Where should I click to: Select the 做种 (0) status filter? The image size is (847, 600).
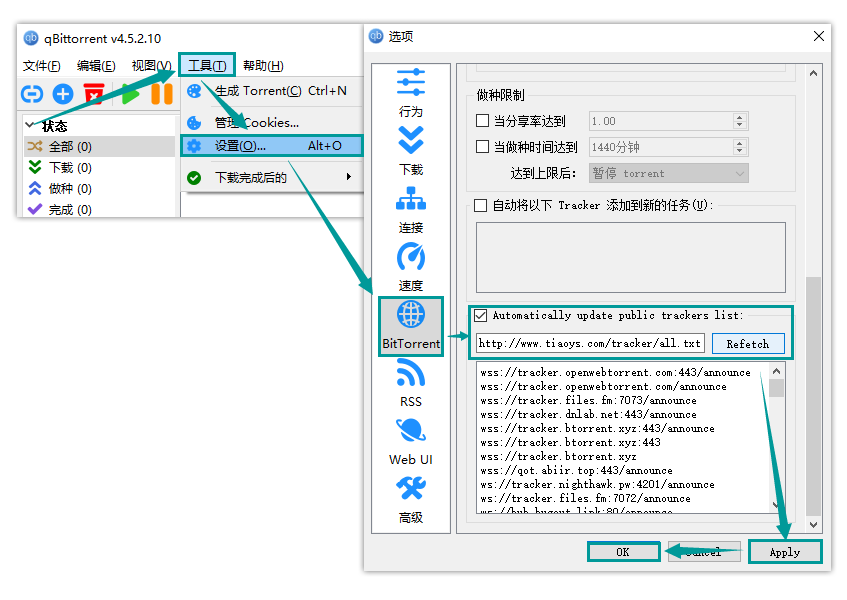tap(100, 188)
